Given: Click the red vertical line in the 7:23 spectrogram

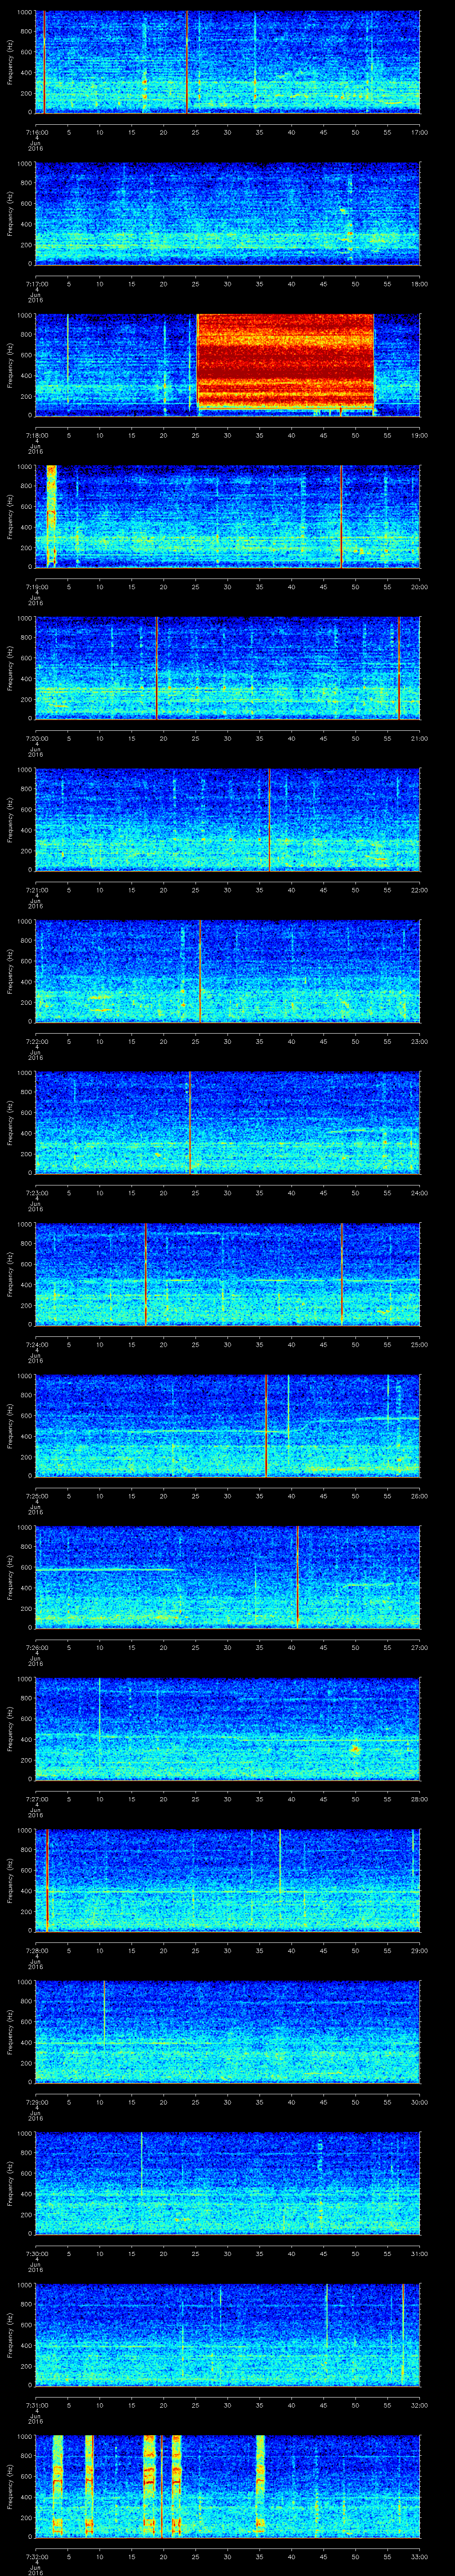Looking at the screenshot, I should tap(190, 1122).
